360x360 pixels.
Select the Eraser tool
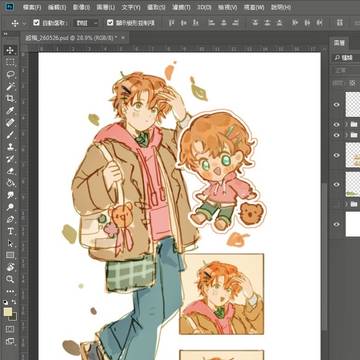click(x=10, y=171)
